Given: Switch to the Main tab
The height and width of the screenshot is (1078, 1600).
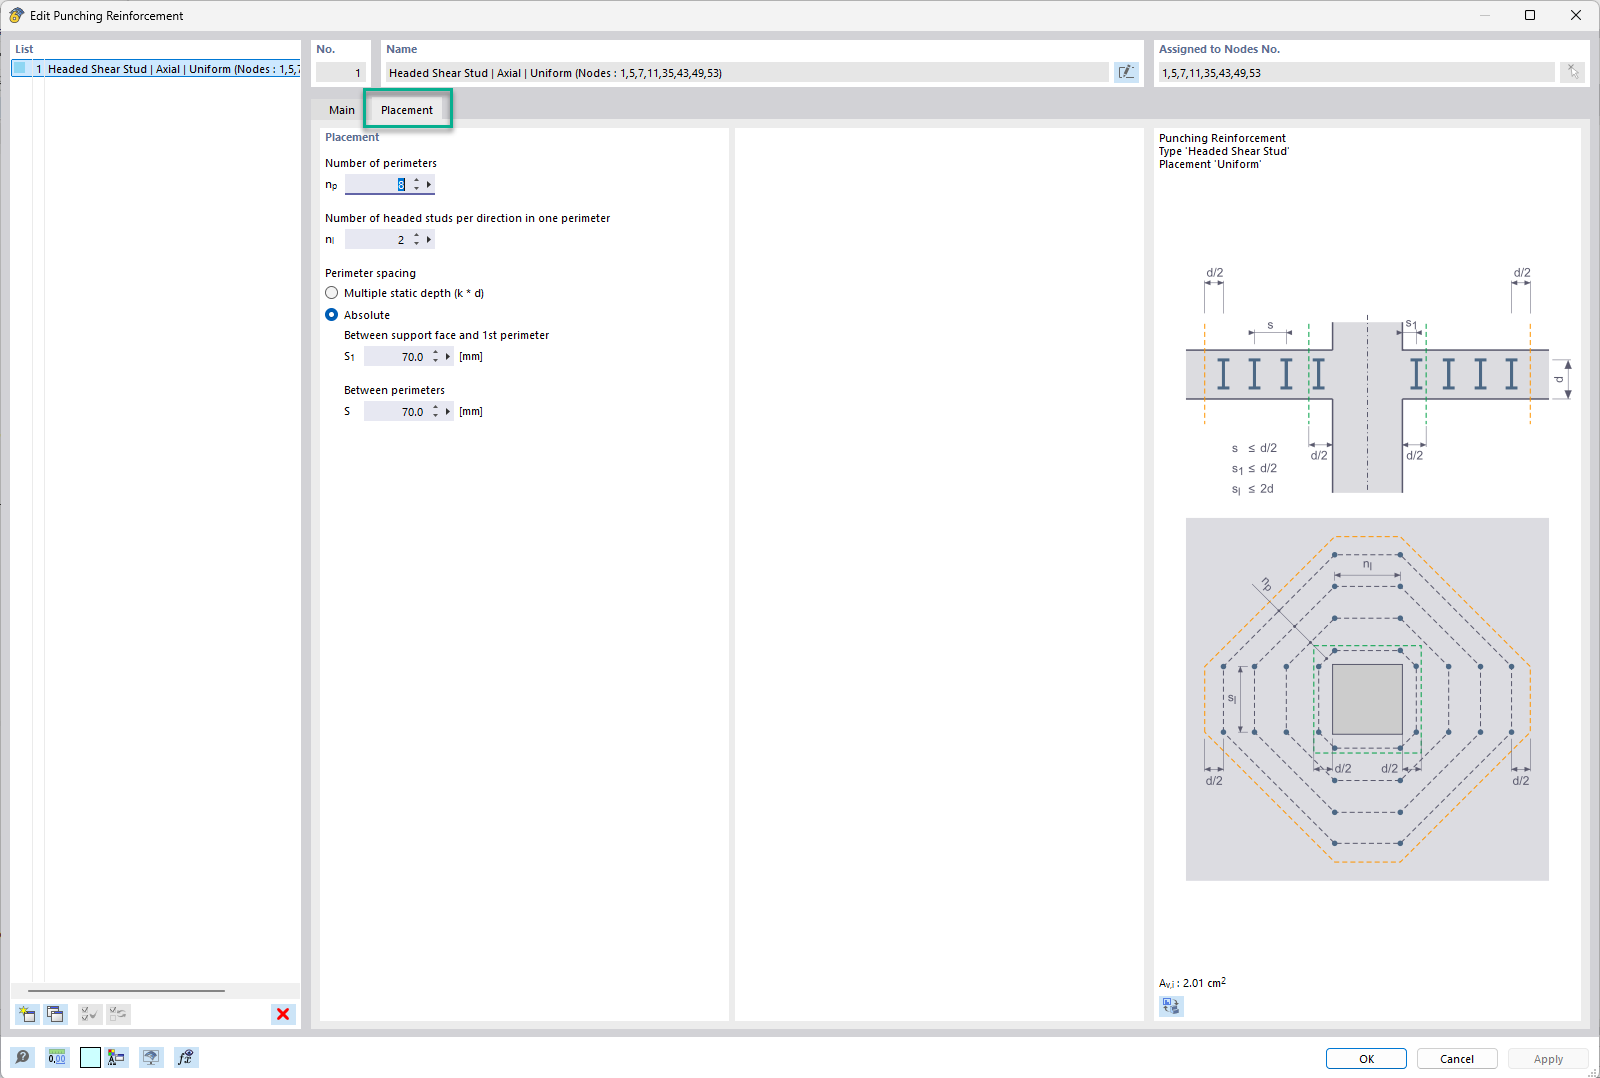Looking at the screenshot, I should [341, 109].
